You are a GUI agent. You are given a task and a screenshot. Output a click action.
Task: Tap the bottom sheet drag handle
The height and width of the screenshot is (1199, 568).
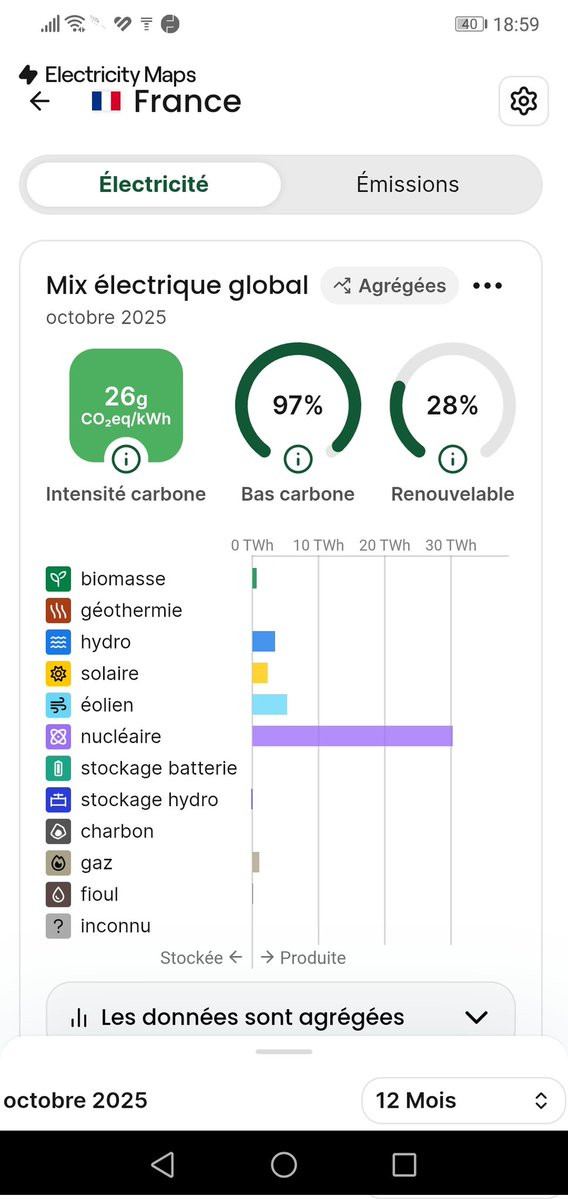point(284,1052)
